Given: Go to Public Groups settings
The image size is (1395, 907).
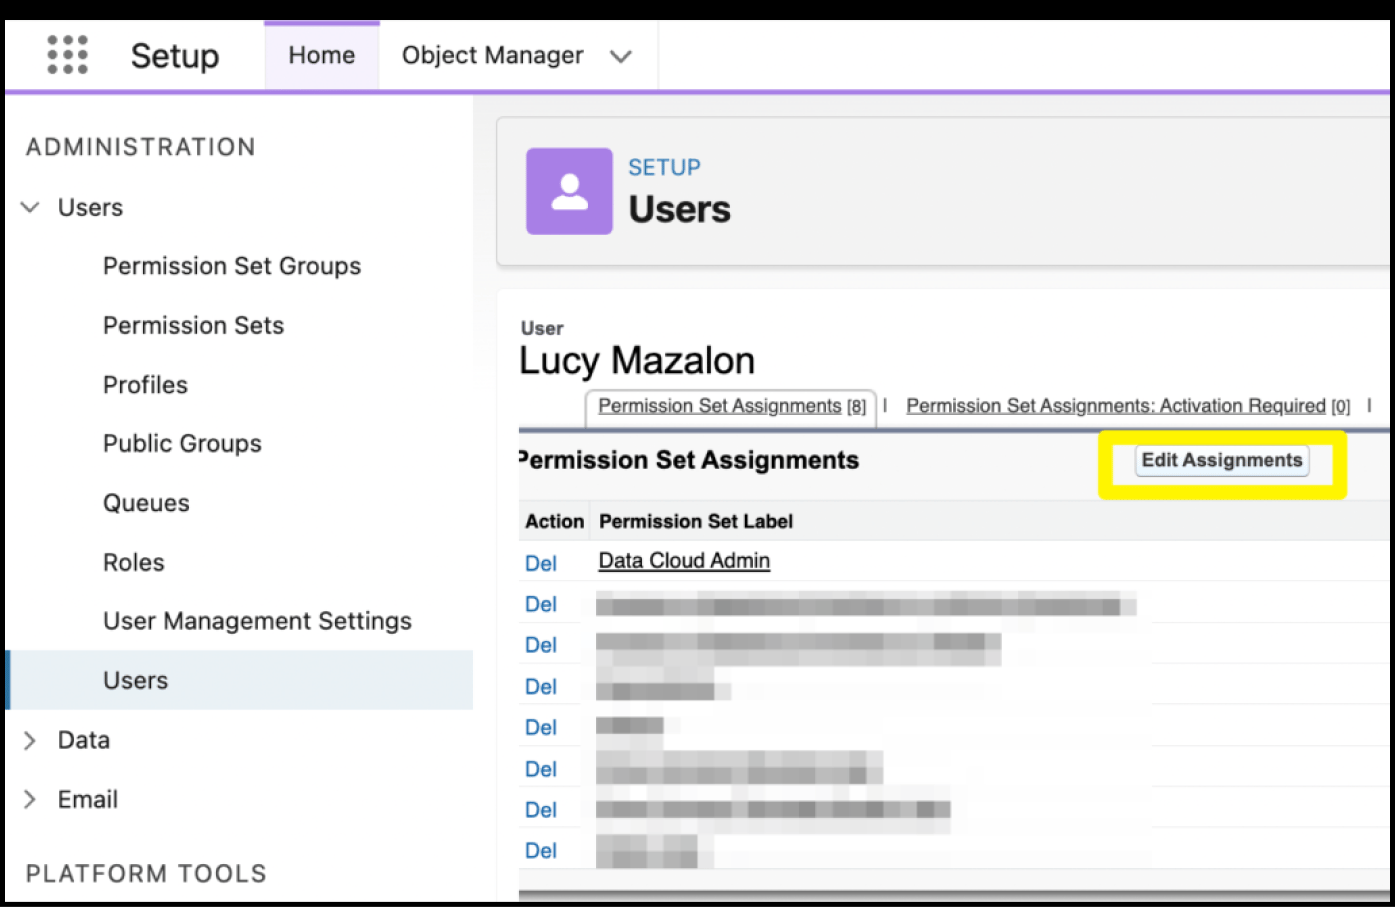Looking at the screenshot, I should point(182,443).
